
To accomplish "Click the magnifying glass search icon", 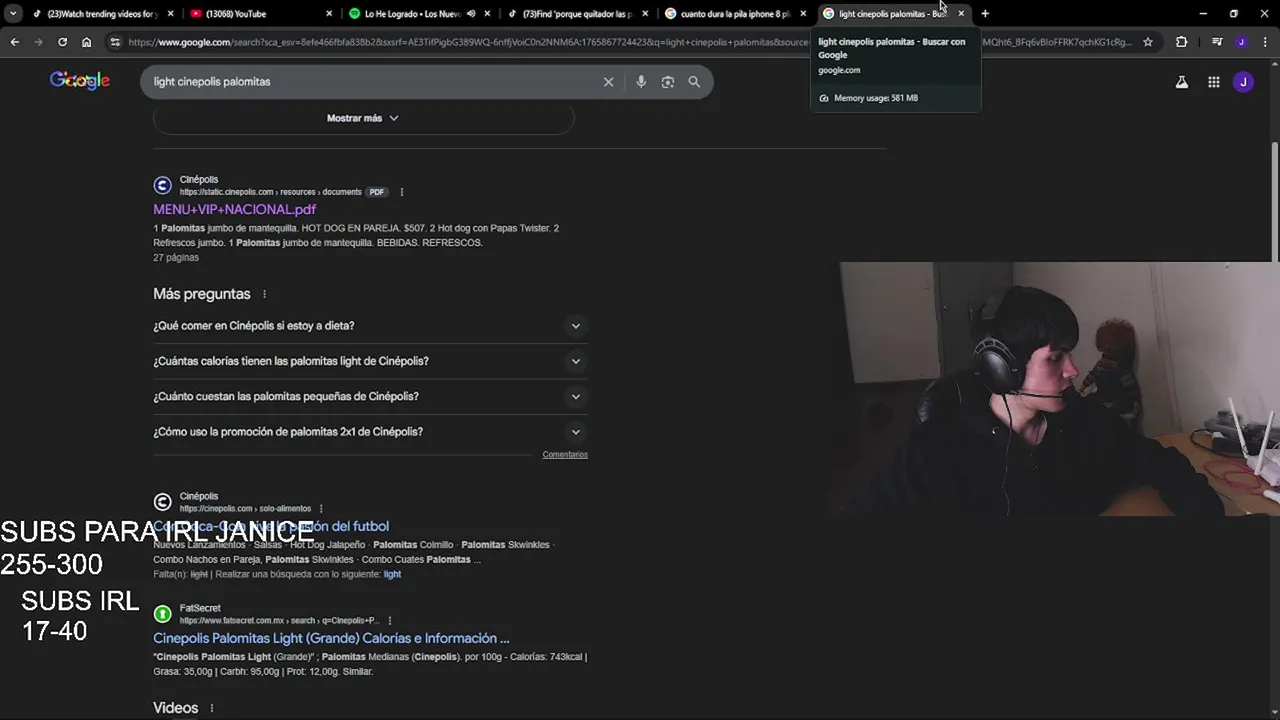I will click(x=694, y=82).
